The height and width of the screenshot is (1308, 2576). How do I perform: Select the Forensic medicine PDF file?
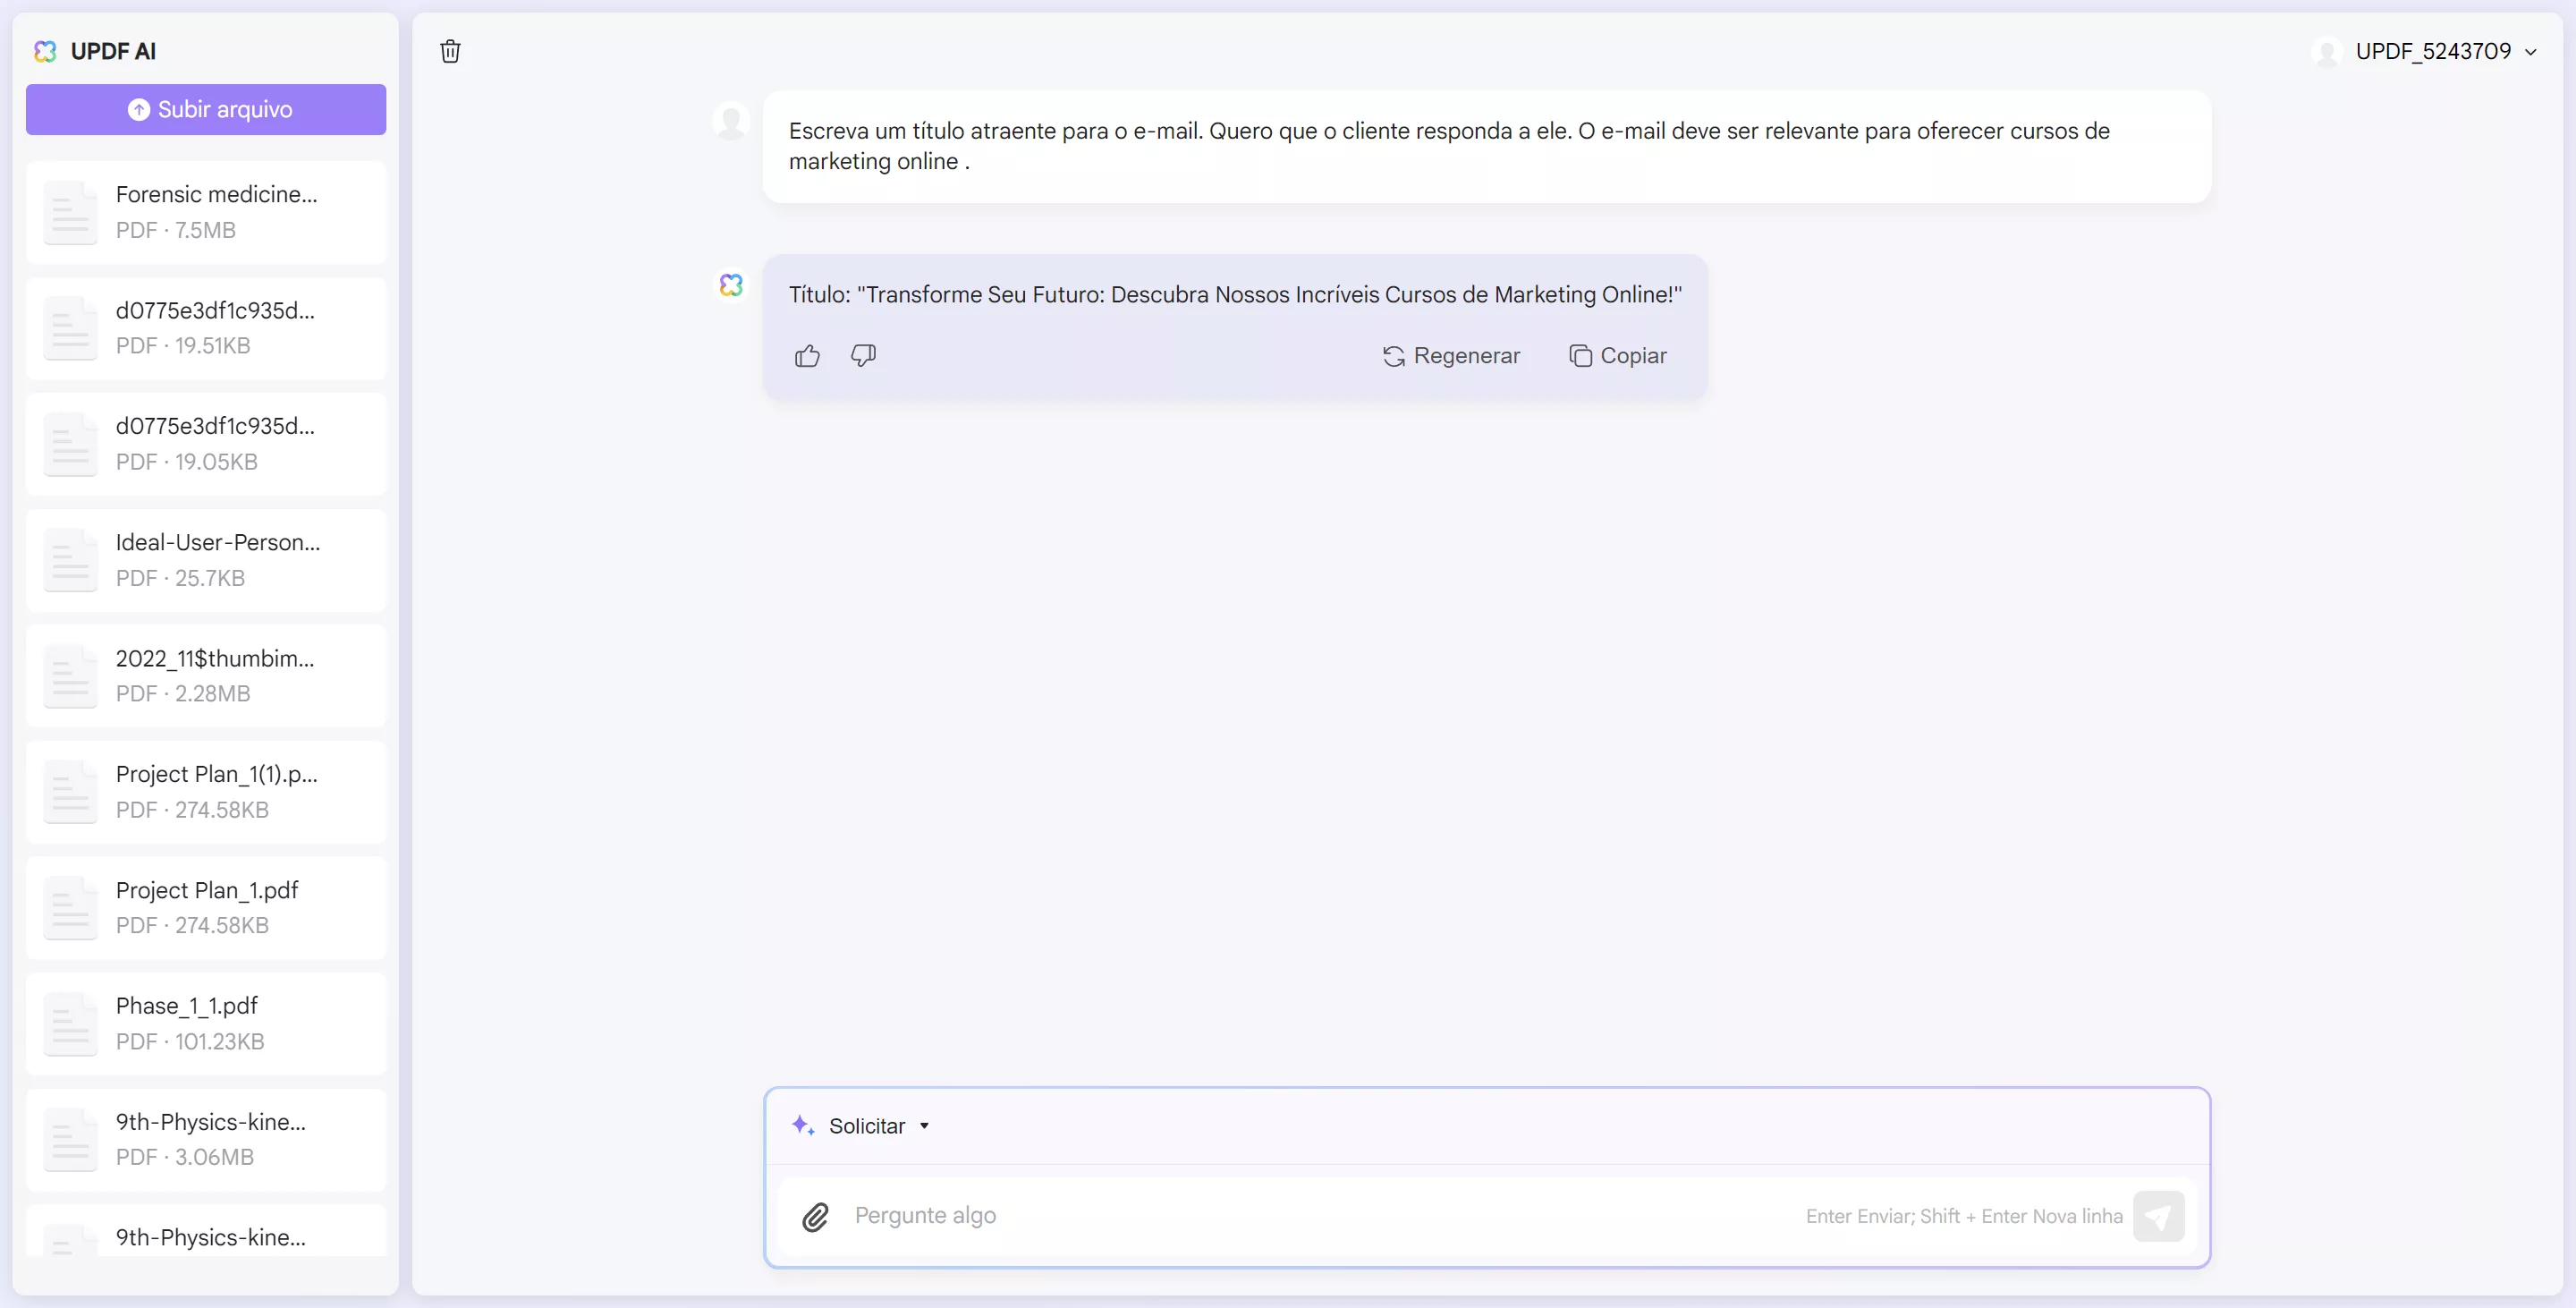point(205,211)
